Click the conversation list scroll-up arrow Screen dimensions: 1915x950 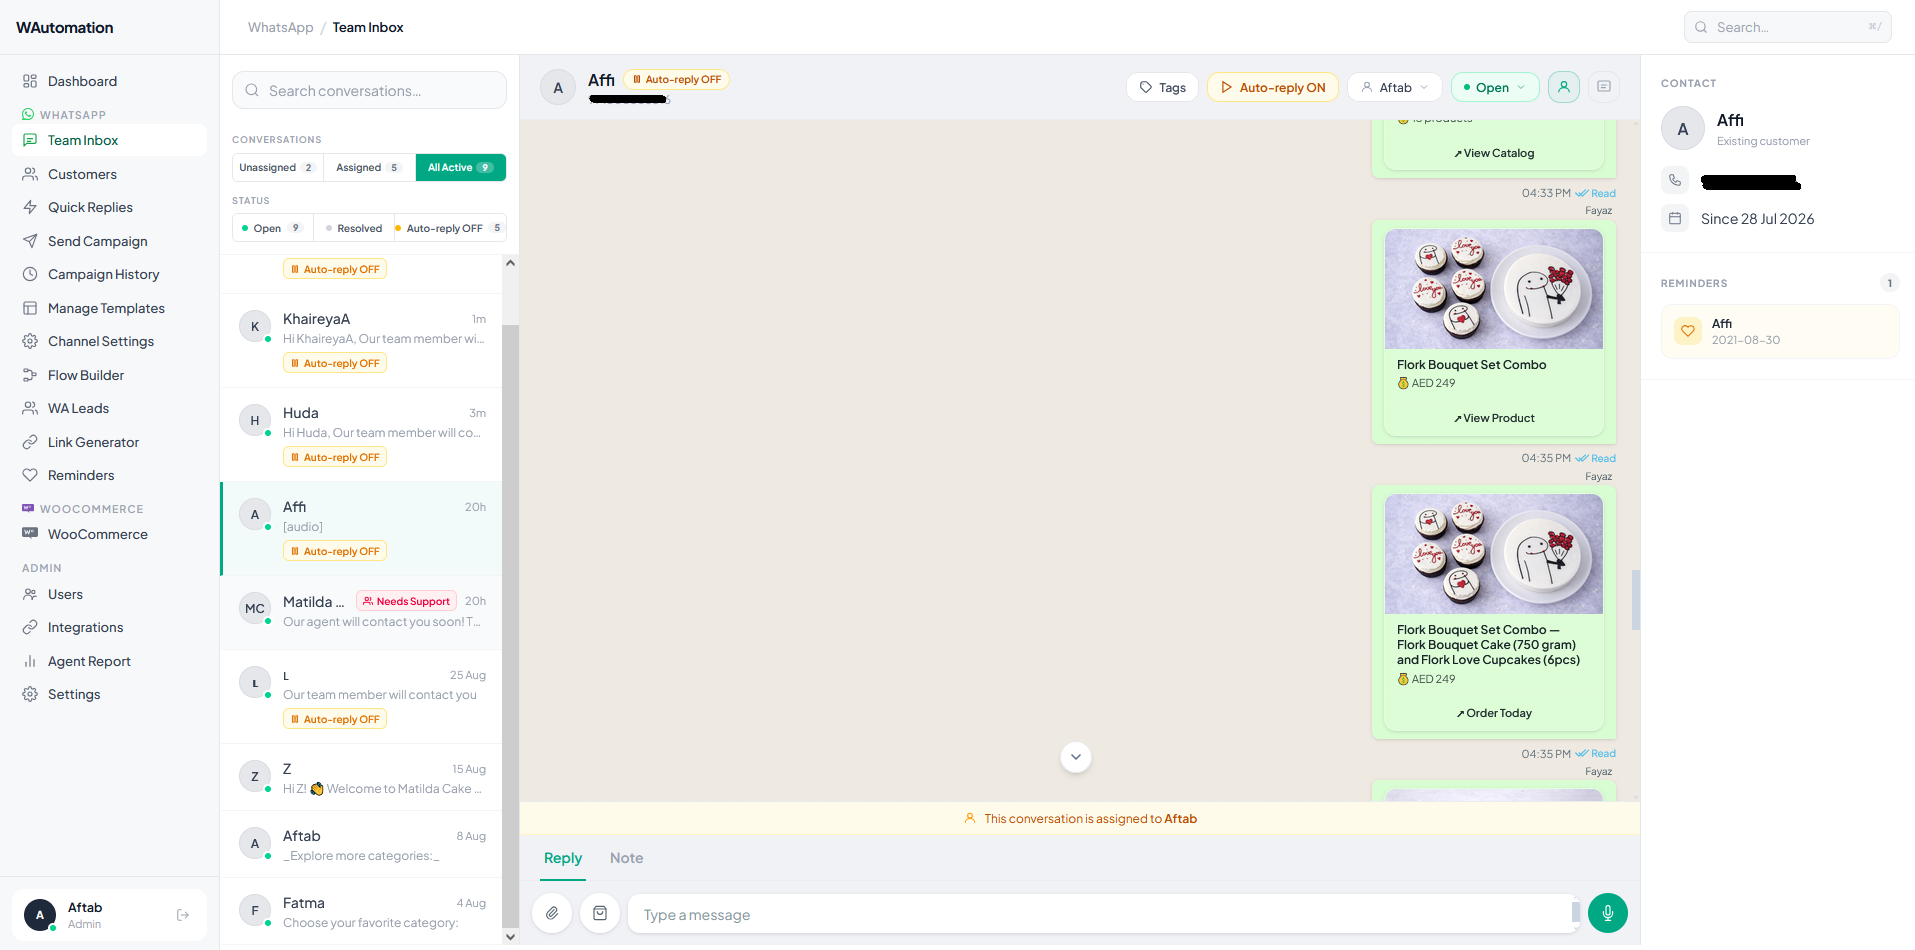510,263
